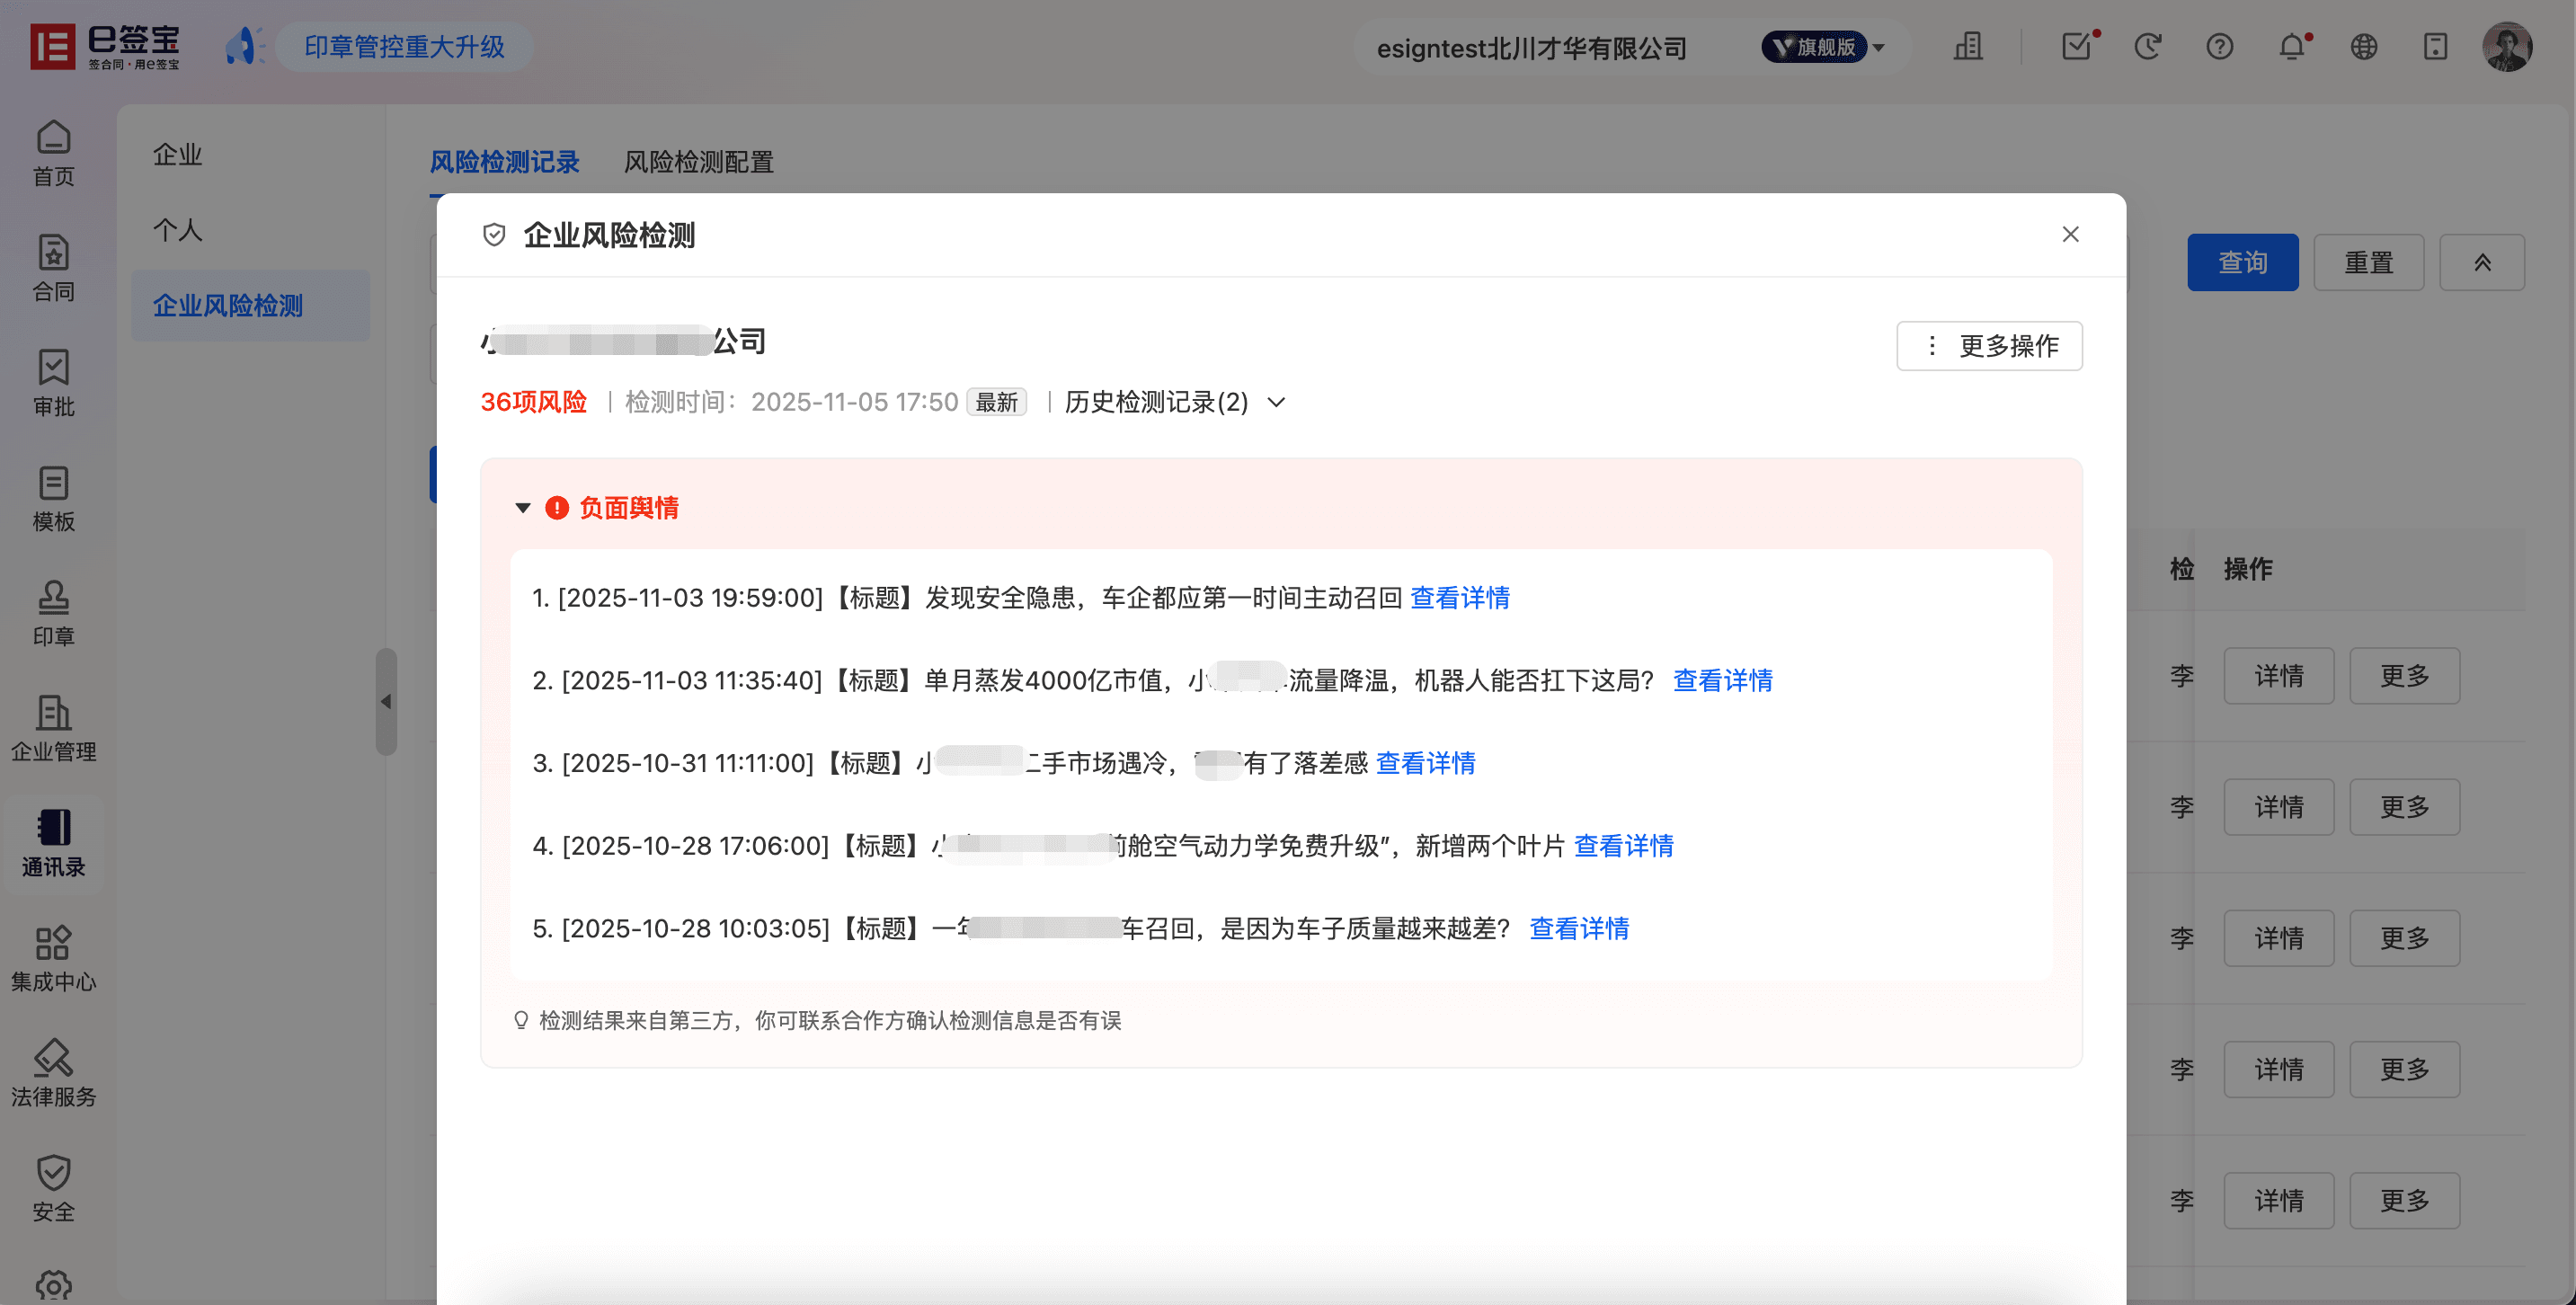Open the settings gear icon at sidebar bottom
The height and width of the screenshot is (1305, 2576).
pos(53,1286)
